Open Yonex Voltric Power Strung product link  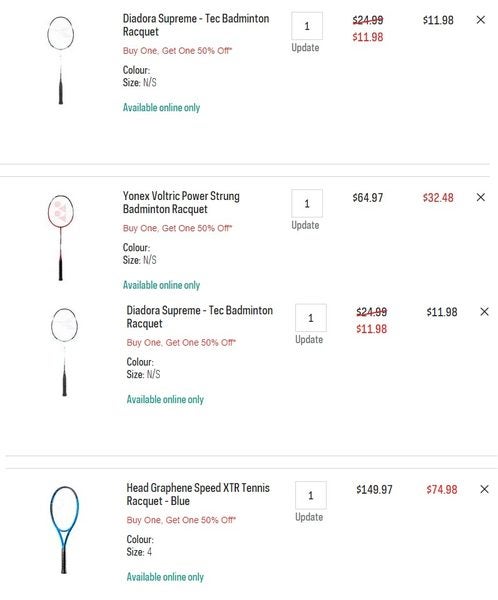tap(181, 202)
